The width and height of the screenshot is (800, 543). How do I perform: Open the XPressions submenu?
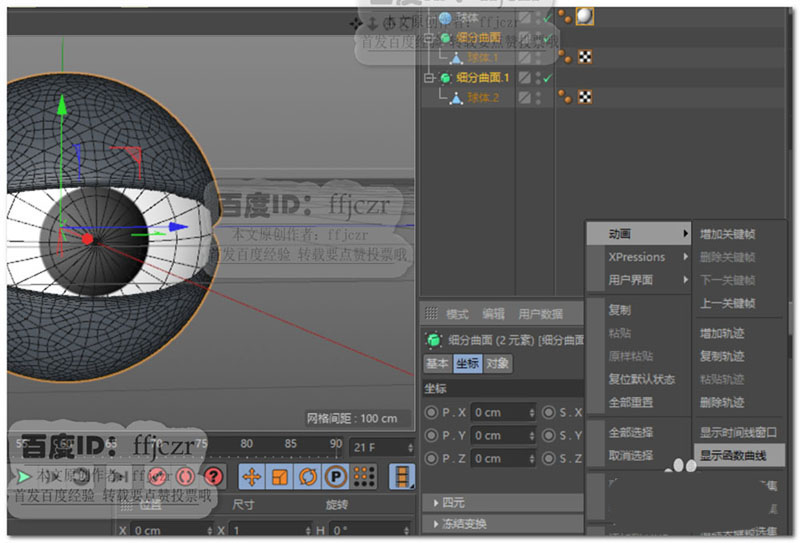638,257
